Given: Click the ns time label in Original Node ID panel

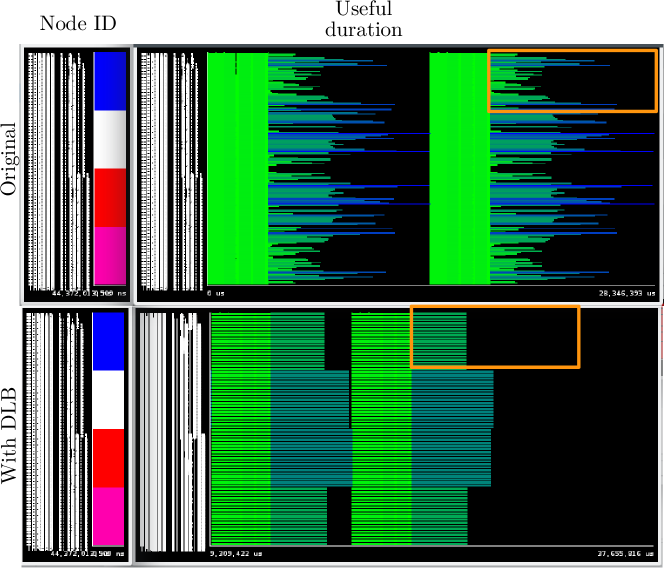Looking at the screenshot, I should (89, 293).
